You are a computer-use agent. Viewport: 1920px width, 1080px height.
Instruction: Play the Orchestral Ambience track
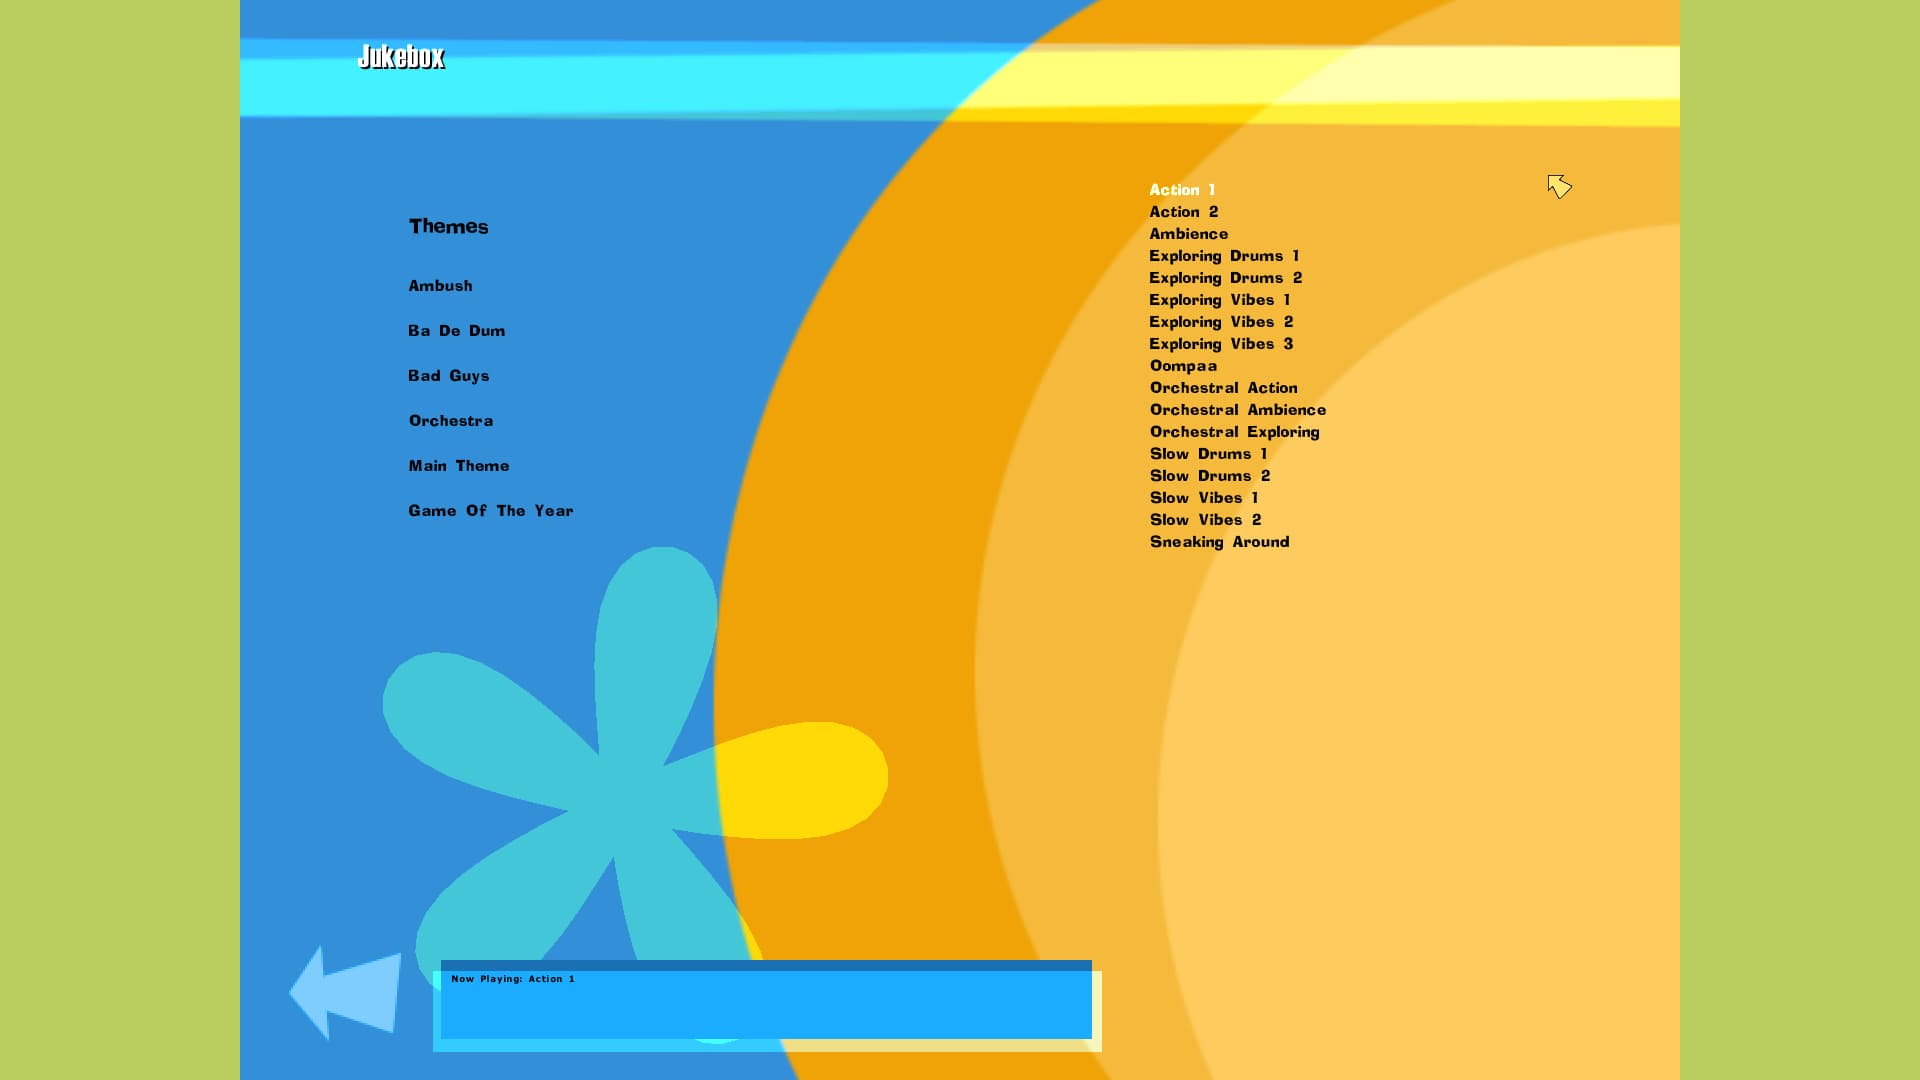click(1237, 410)
